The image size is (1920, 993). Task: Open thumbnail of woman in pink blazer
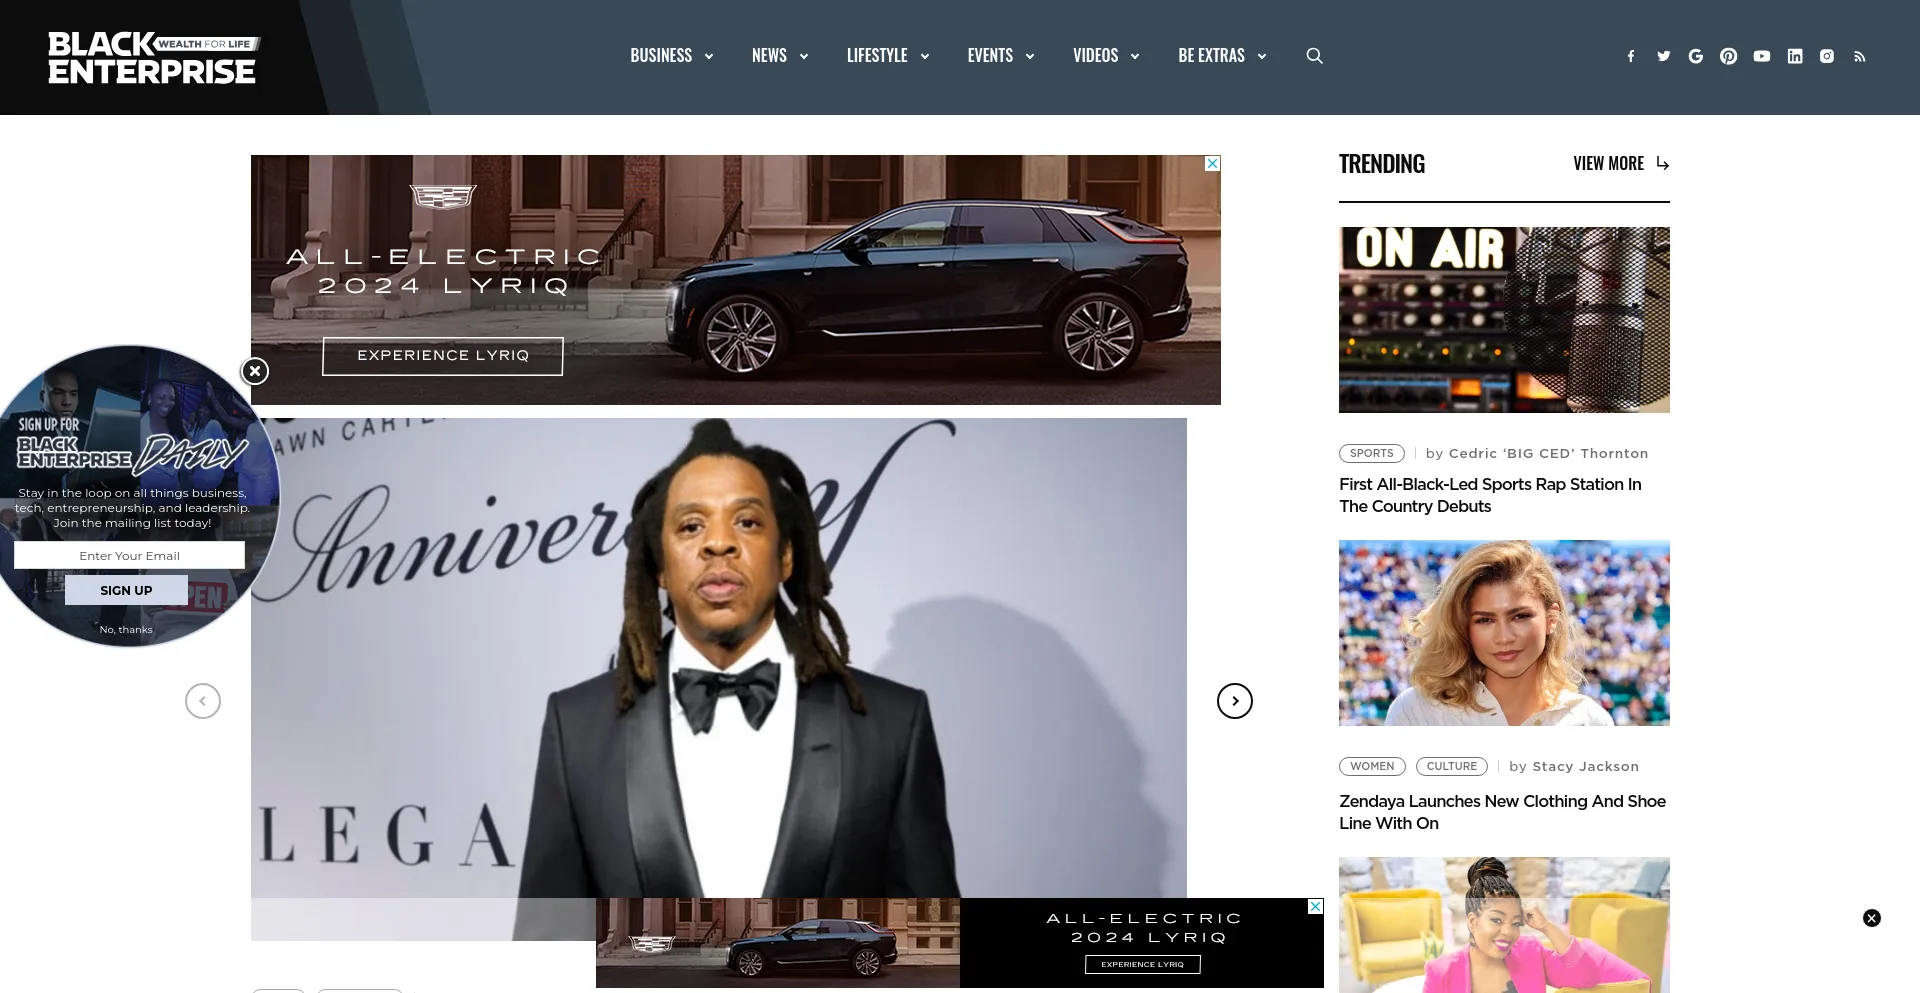click(x=1504, y=925)
